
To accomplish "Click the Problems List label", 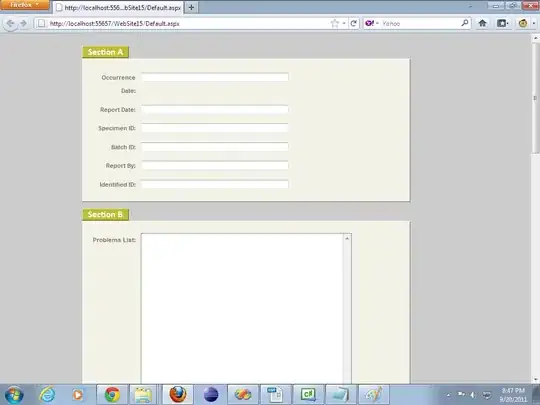I will point(114,240).
